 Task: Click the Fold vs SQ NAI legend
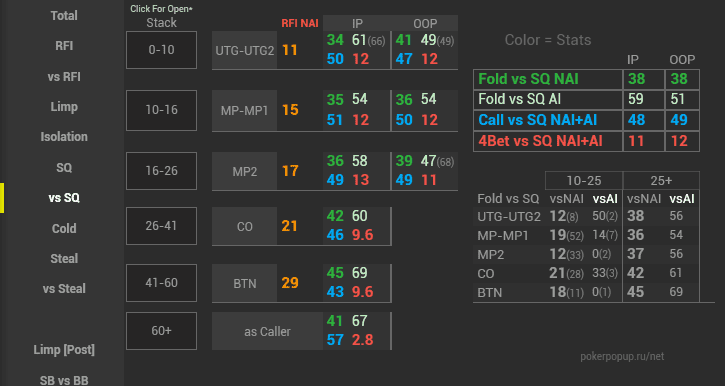(x=528, y=79)
